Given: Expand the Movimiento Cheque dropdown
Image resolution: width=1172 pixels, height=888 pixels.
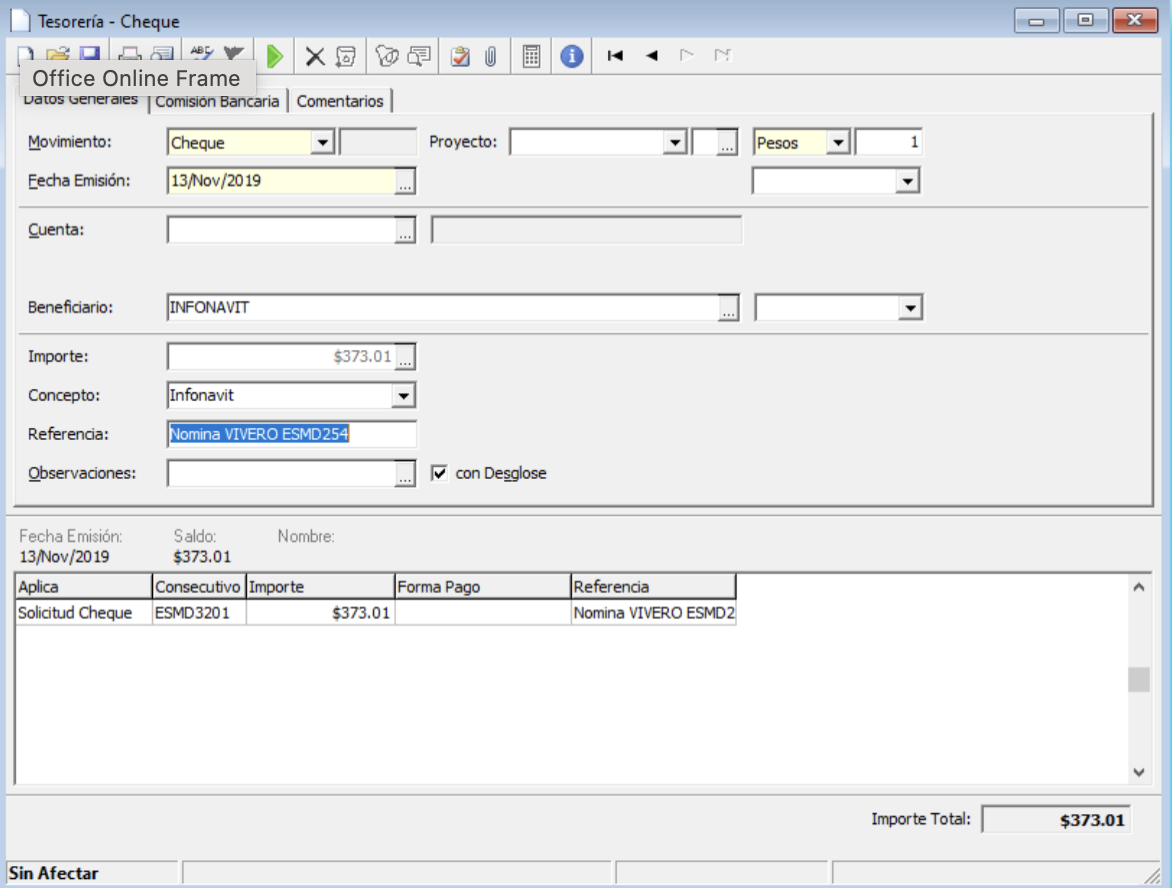Looking at the screenshot, I should (x=322, y=142).
